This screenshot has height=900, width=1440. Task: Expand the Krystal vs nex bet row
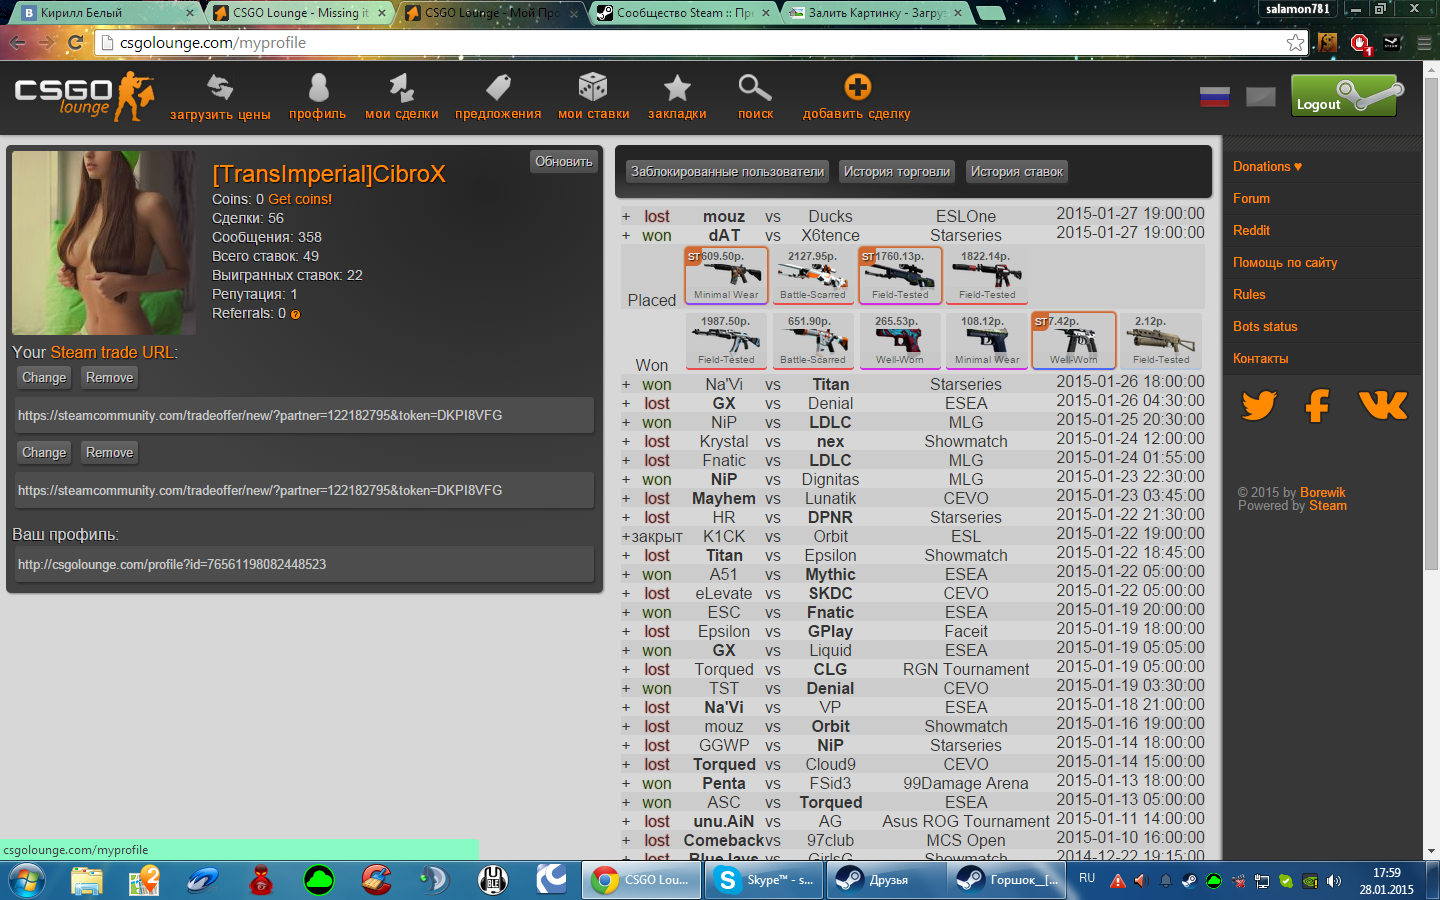626,442
